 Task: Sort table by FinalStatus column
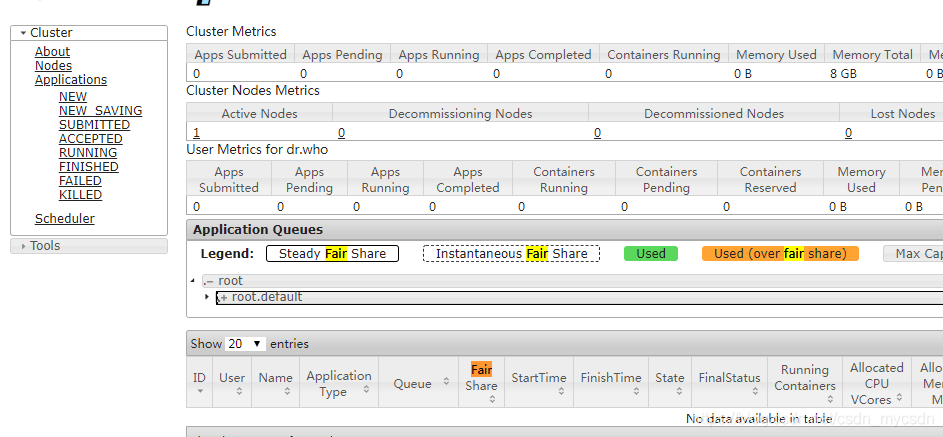(x=730, y=382)
